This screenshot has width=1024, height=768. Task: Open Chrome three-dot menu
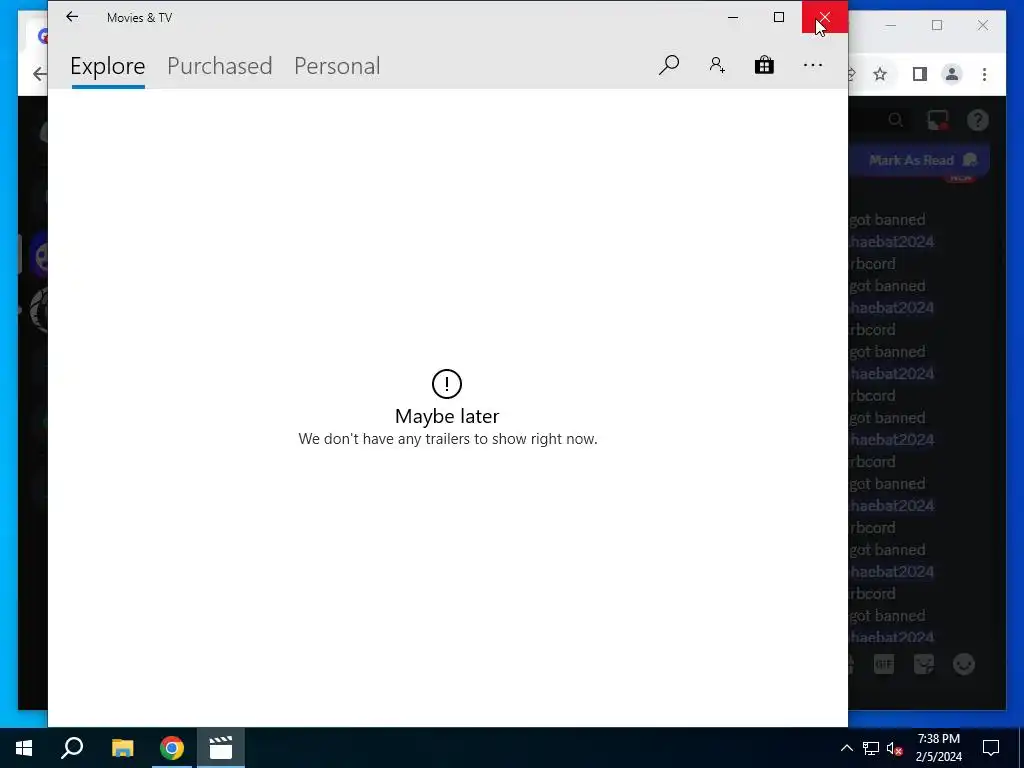(x=984, y=74)
